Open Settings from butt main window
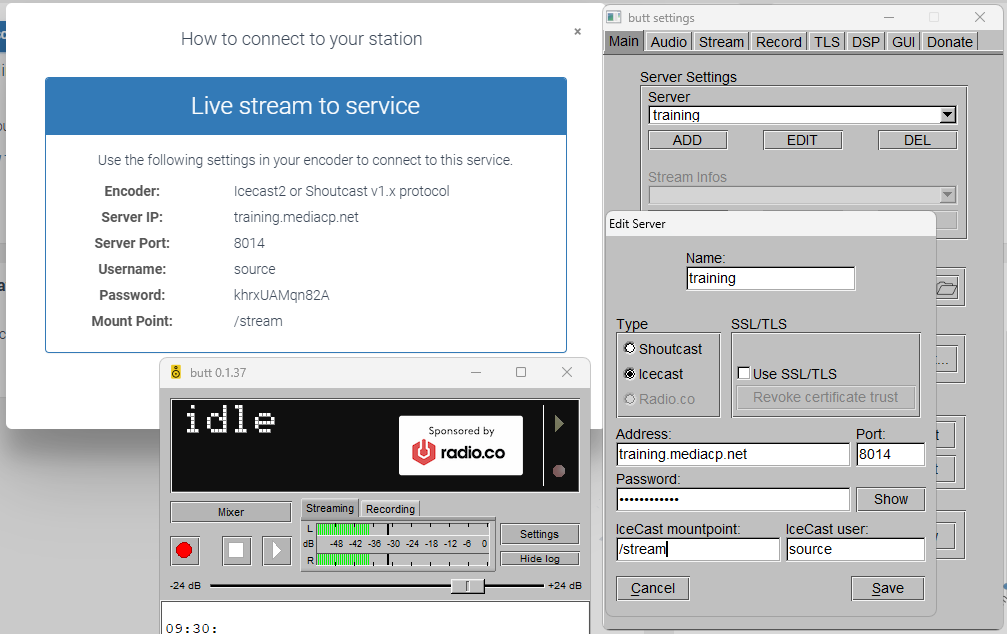 pos(539,534)
